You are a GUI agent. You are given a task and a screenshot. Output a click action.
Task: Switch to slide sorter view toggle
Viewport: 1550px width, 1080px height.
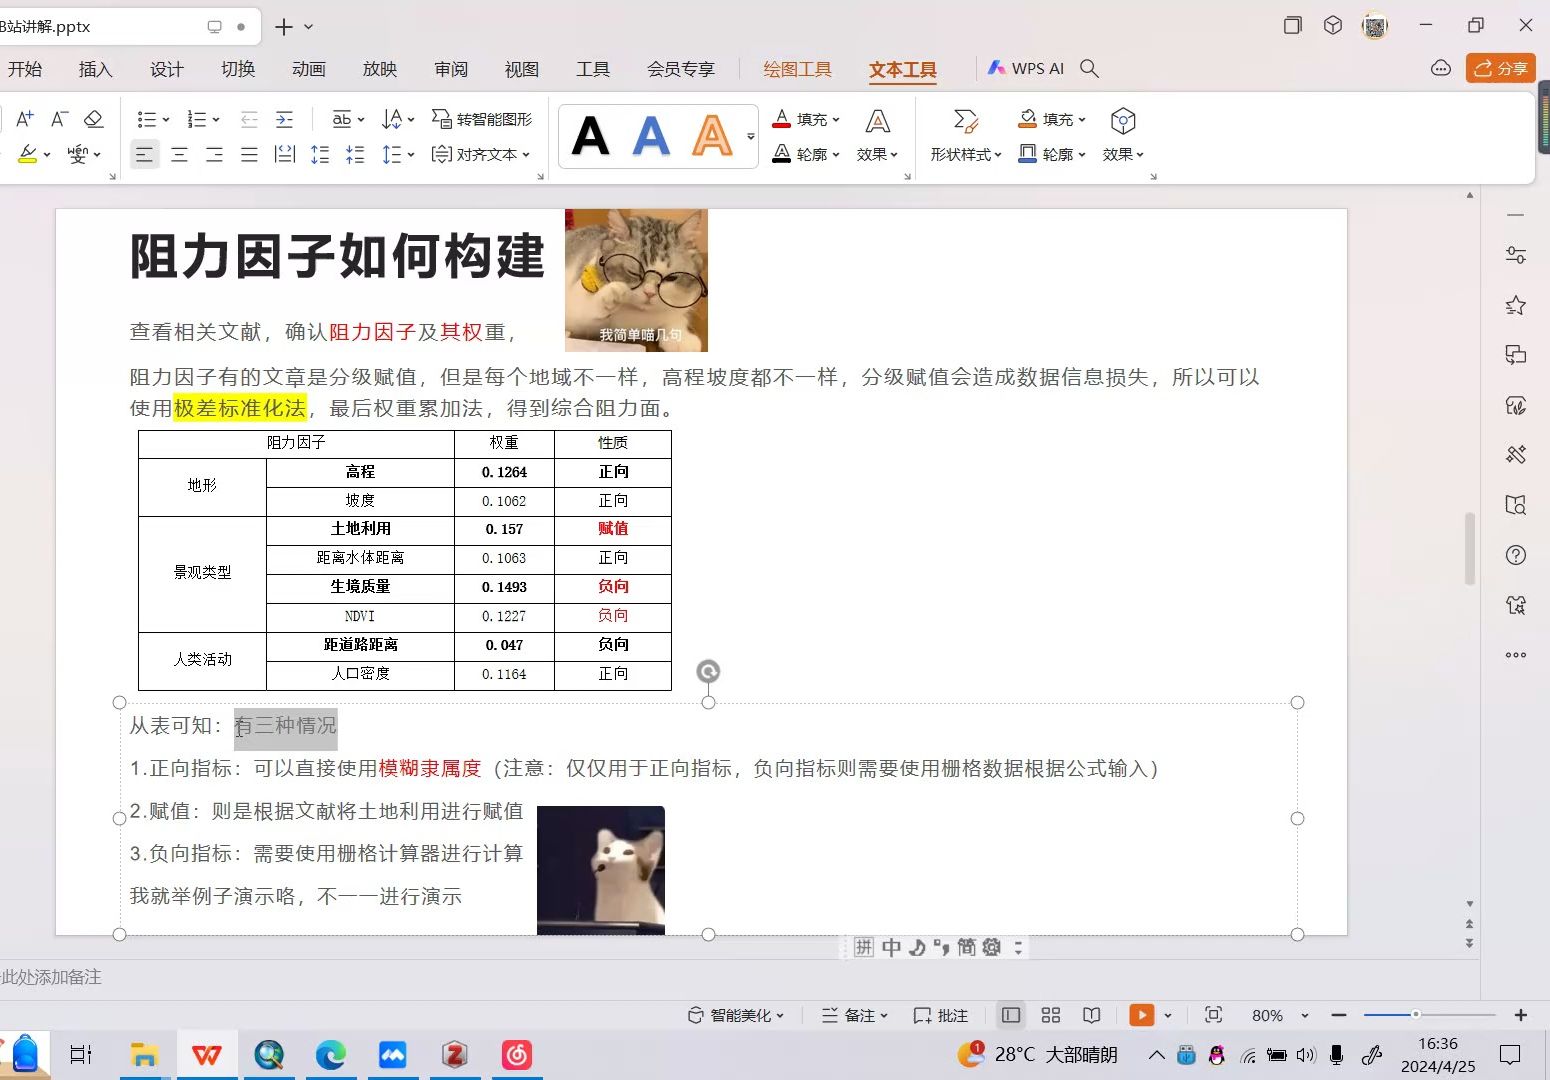click(x=1050, y=1015)
